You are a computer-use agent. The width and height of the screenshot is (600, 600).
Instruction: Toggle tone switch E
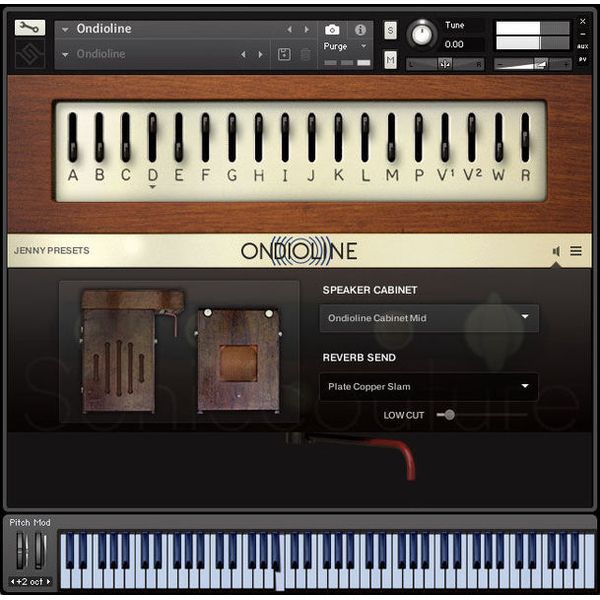coord(179,137)
